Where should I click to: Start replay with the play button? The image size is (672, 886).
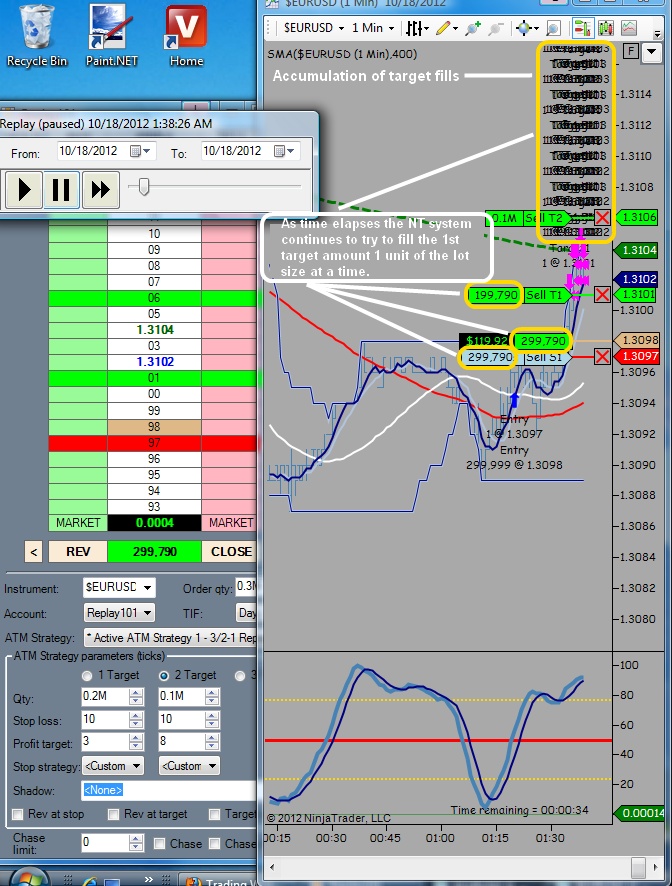(x=24, y=190)
